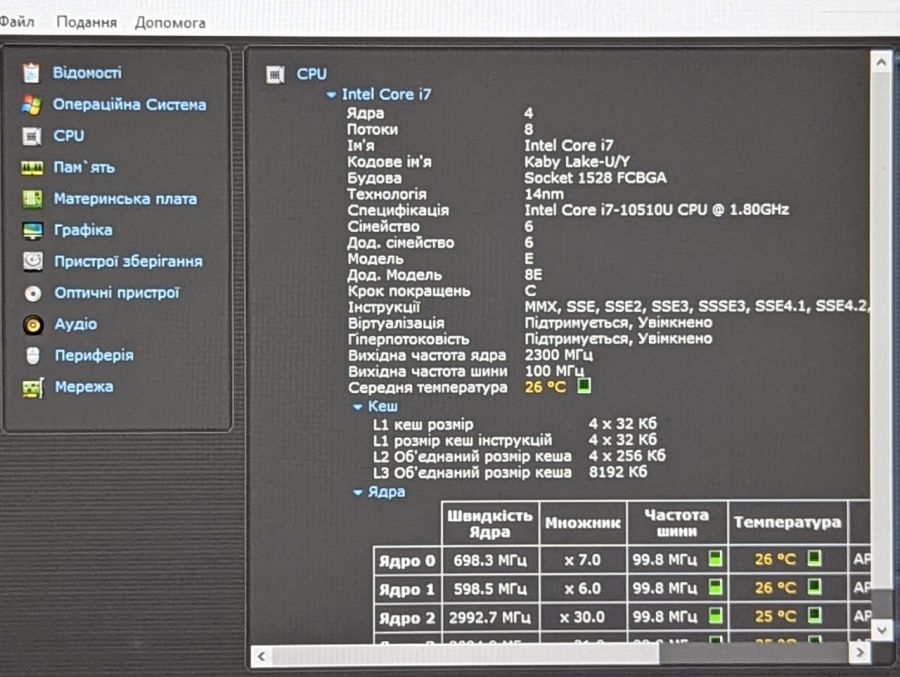This screenshot has width=900, height=677.
Task: Click the vertical scrollbar down arrow
Action: [882, 630]
